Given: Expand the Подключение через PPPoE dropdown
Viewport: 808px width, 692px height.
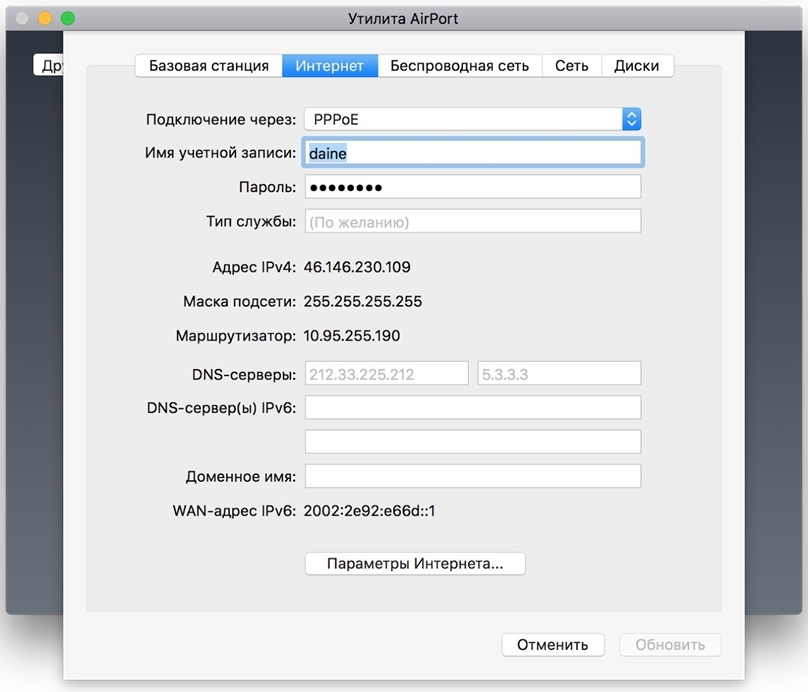Looking at the screenshot, I should coord(471,119).
